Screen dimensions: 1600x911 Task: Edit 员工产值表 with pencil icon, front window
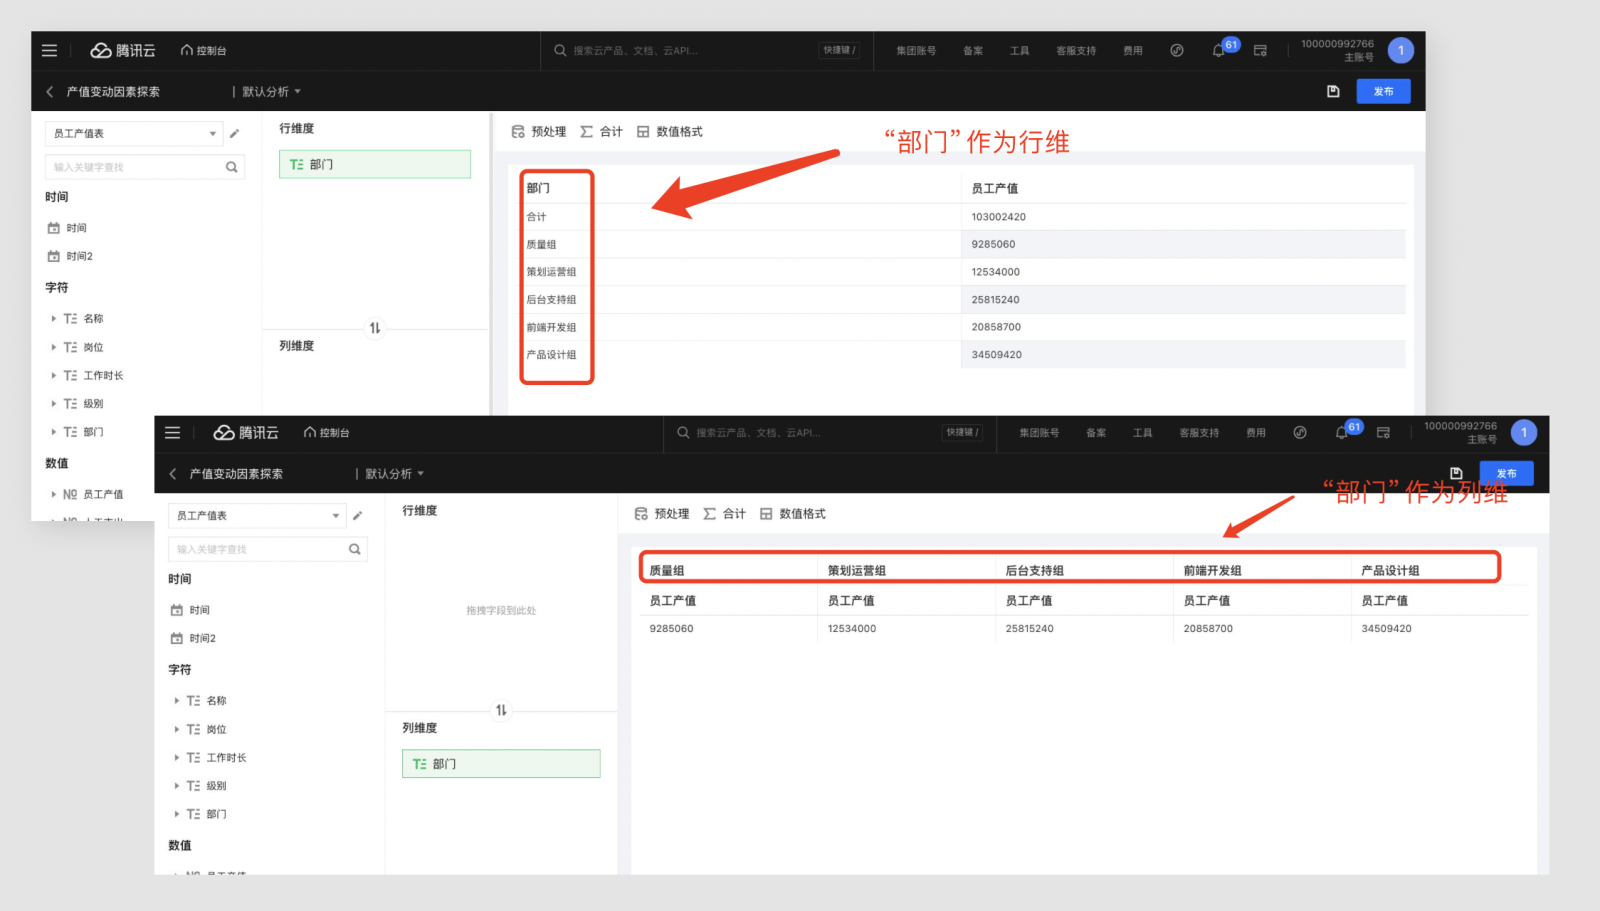point(357,515)
